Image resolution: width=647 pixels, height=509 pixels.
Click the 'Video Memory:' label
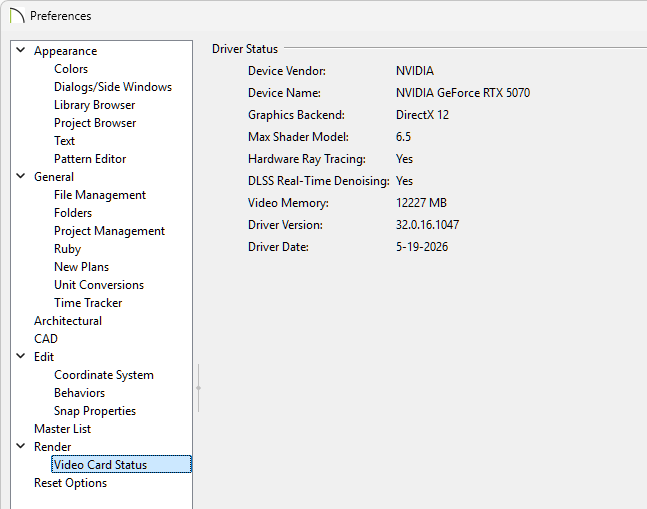click(288, 203)
